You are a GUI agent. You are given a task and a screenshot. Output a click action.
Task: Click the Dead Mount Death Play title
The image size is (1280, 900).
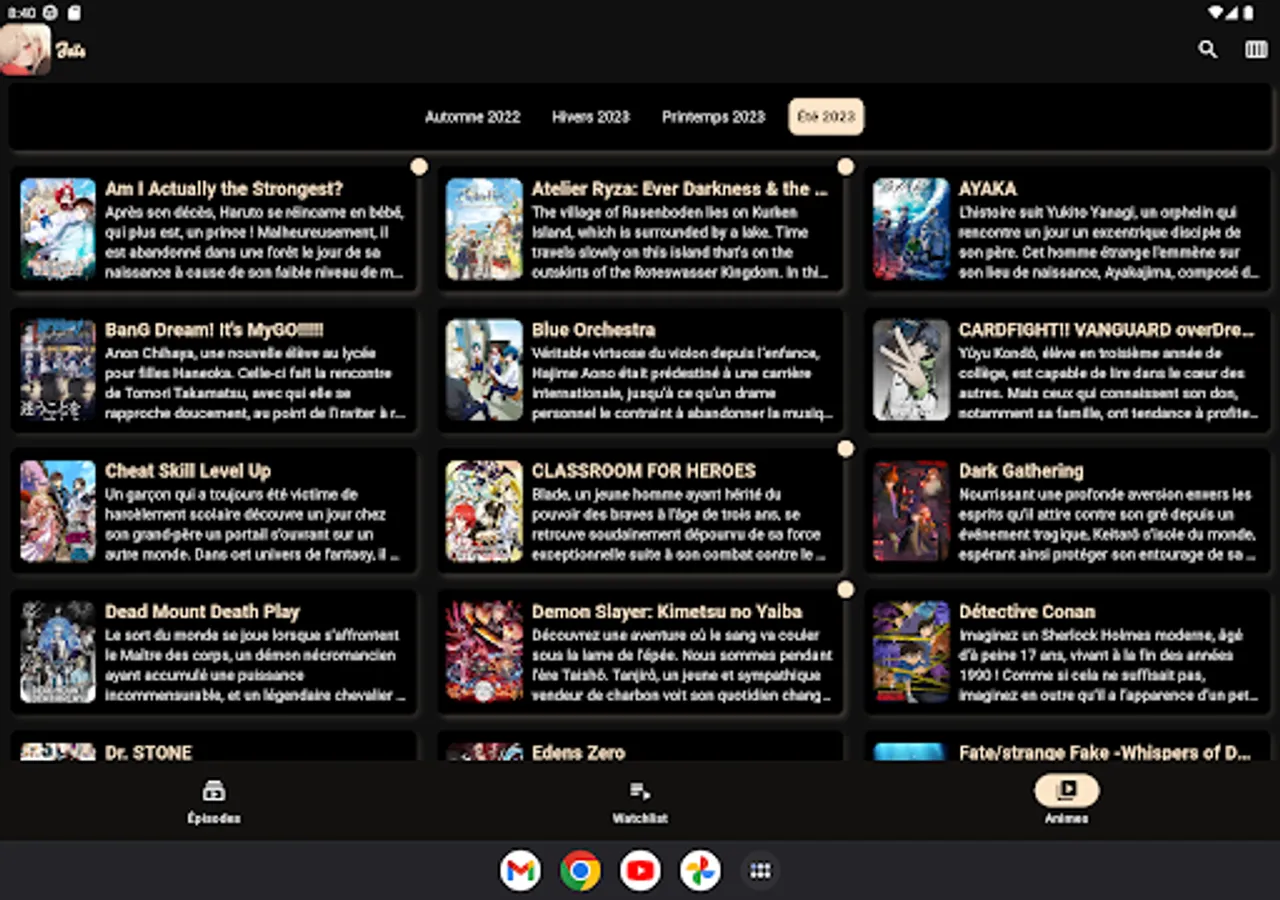[202, 612]
